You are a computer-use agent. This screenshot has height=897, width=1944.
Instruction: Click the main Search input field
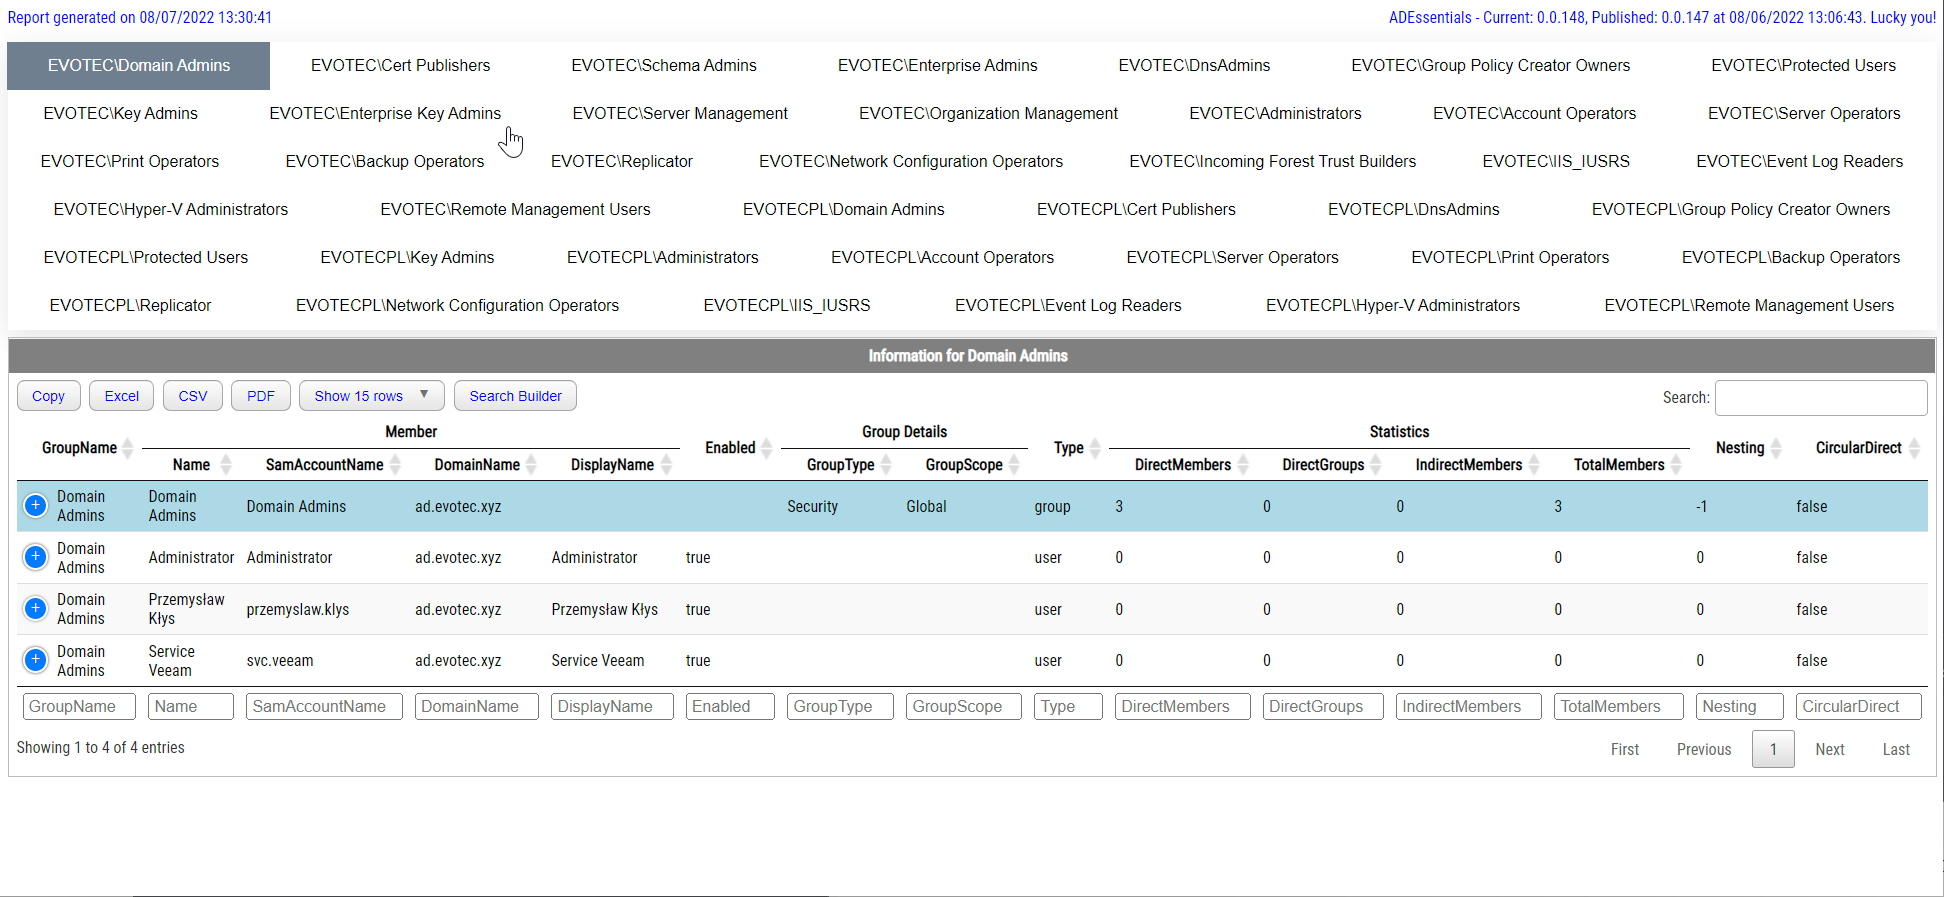pyautogui.click(x=1820, y=398)
